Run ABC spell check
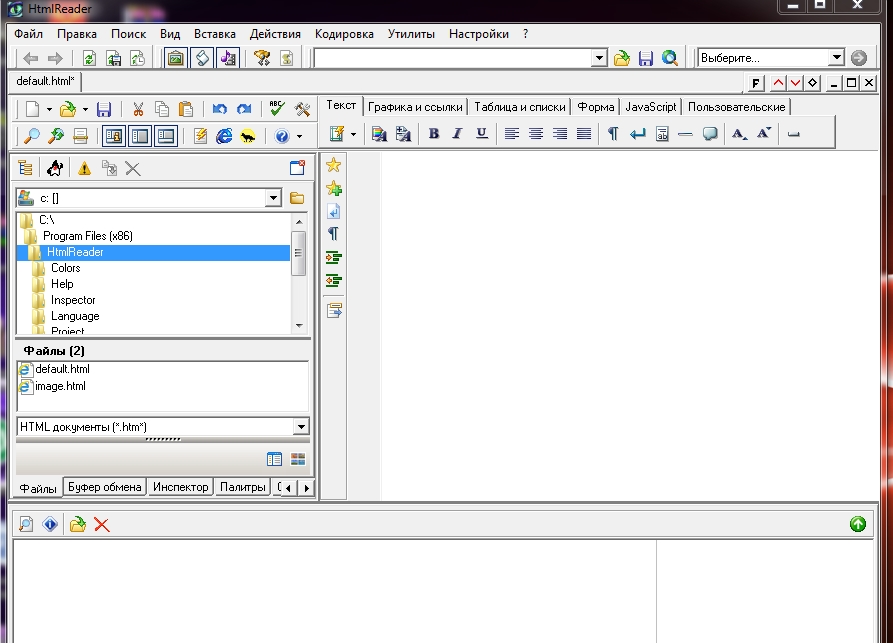Image resolution: width=893 pixels, height=643 pixels. point(277,109)
